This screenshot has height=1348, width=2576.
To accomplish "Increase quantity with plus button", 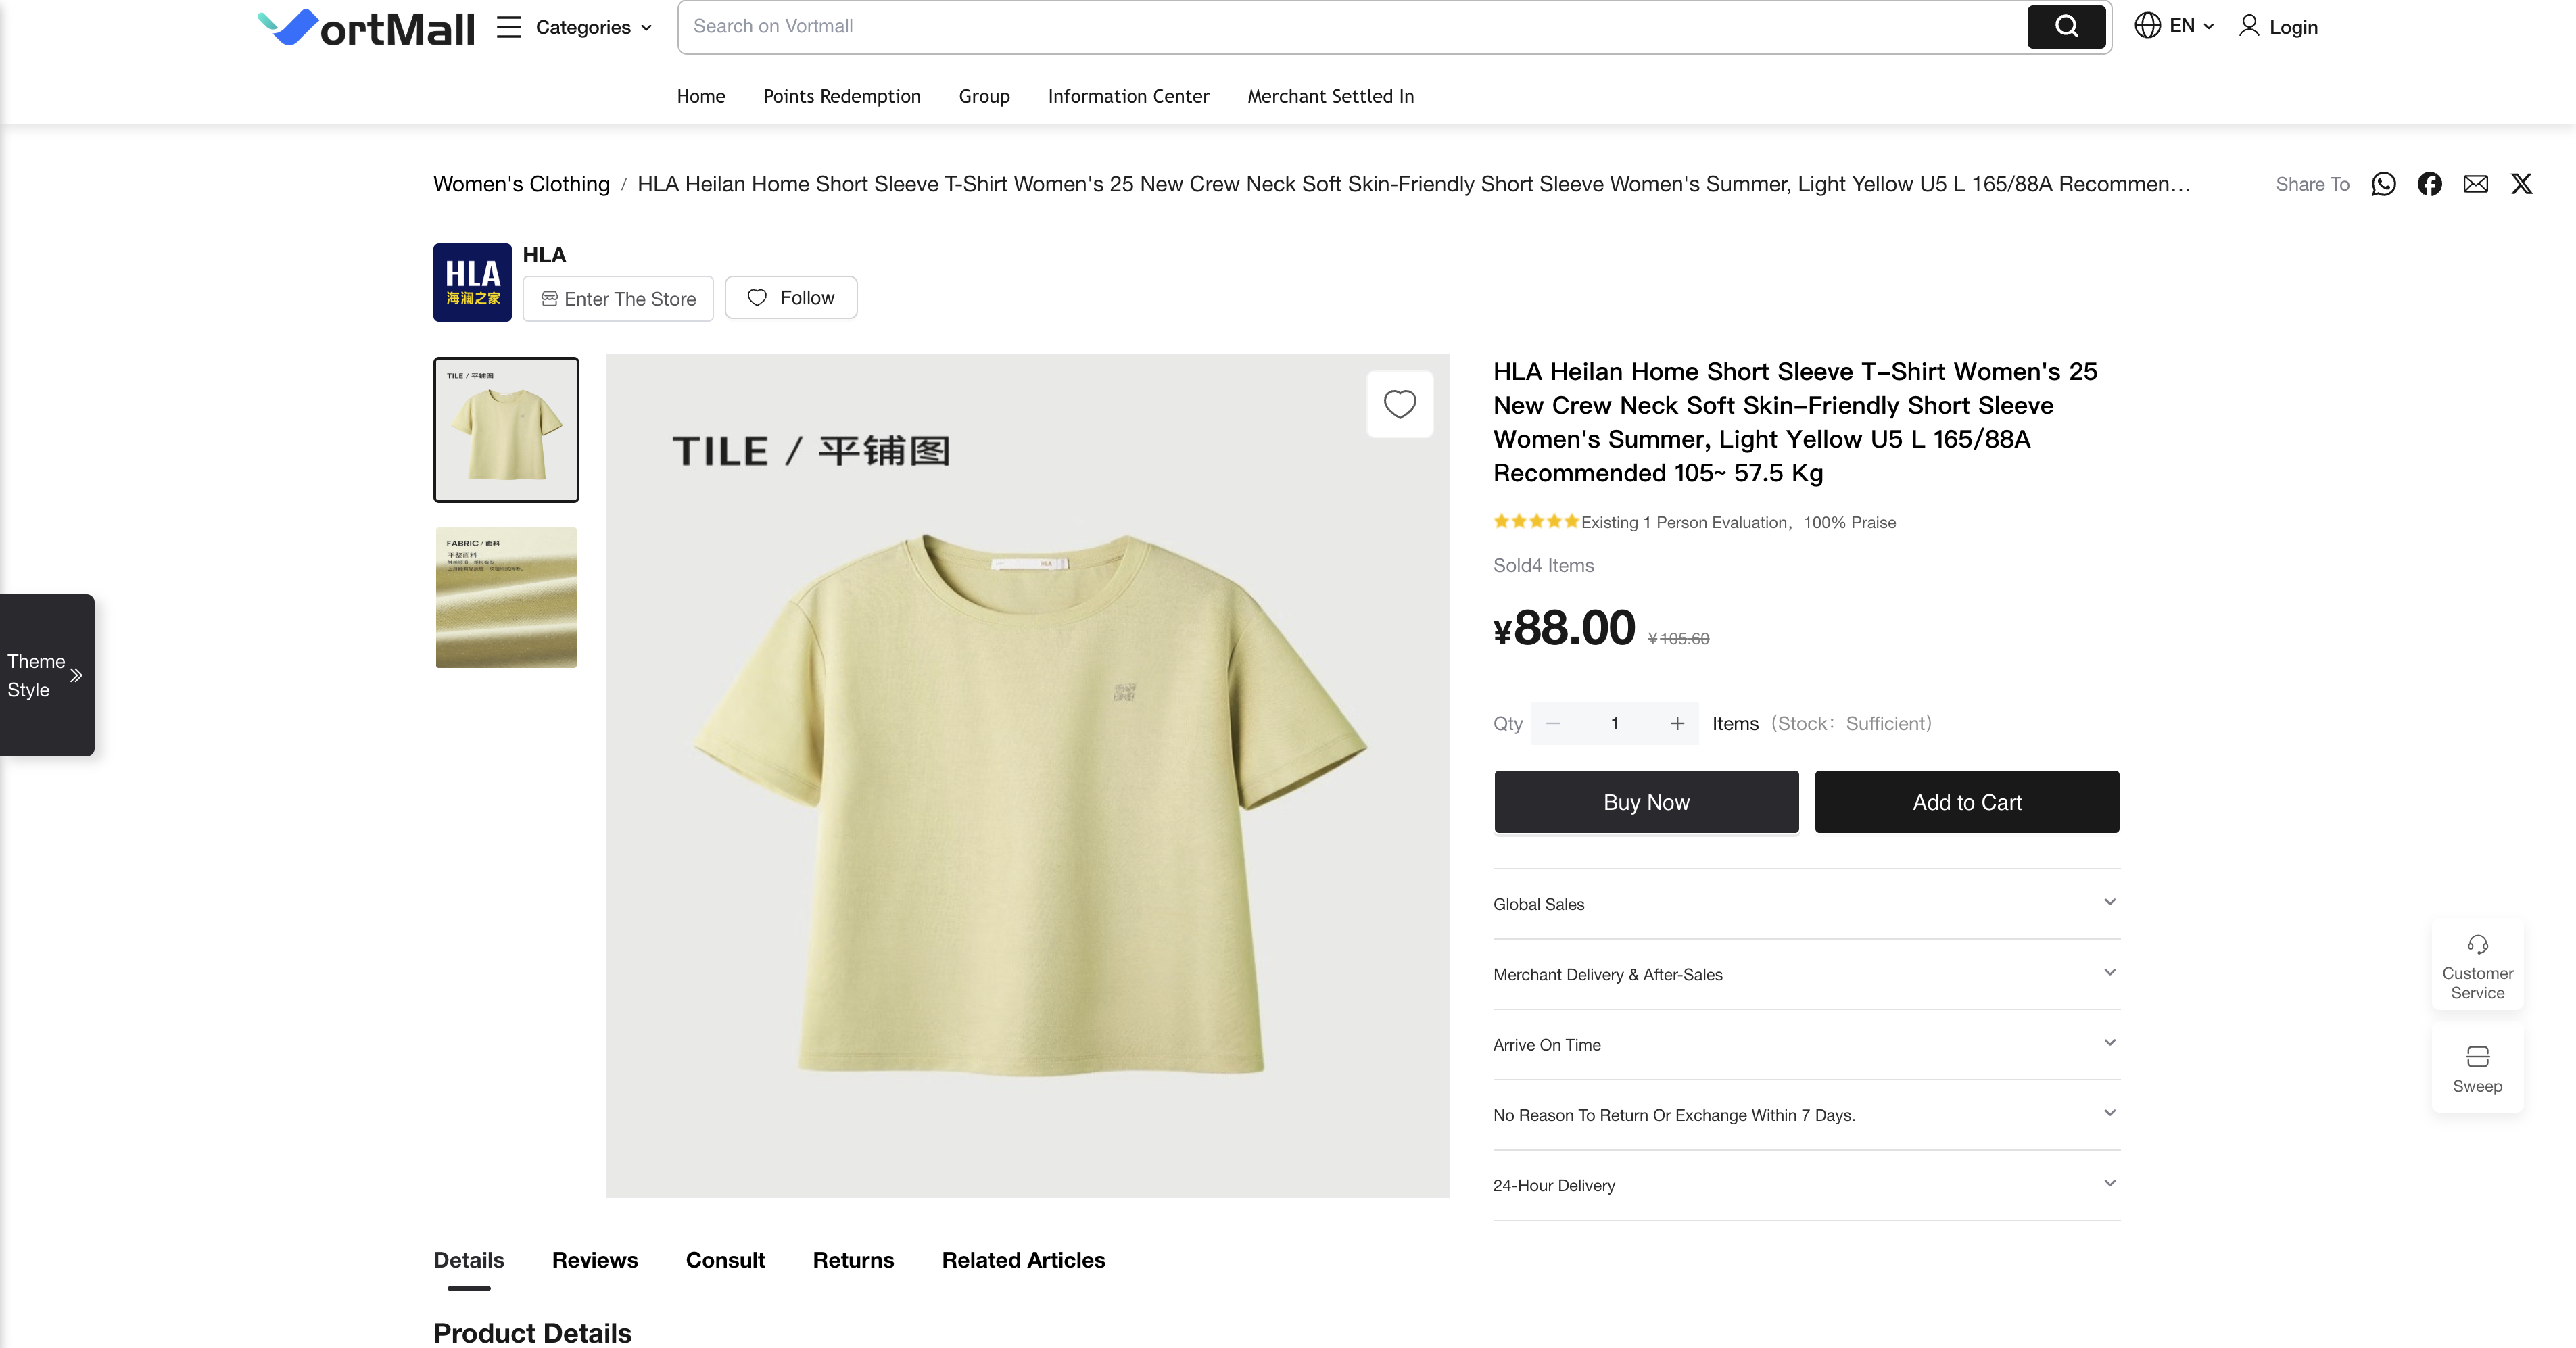I will (x=1677, y=724).
